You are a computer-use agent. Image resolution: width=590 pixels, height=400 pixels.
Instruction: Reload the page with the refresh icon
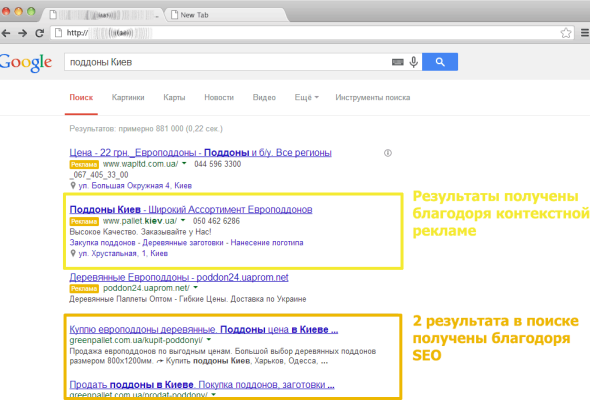40,33
